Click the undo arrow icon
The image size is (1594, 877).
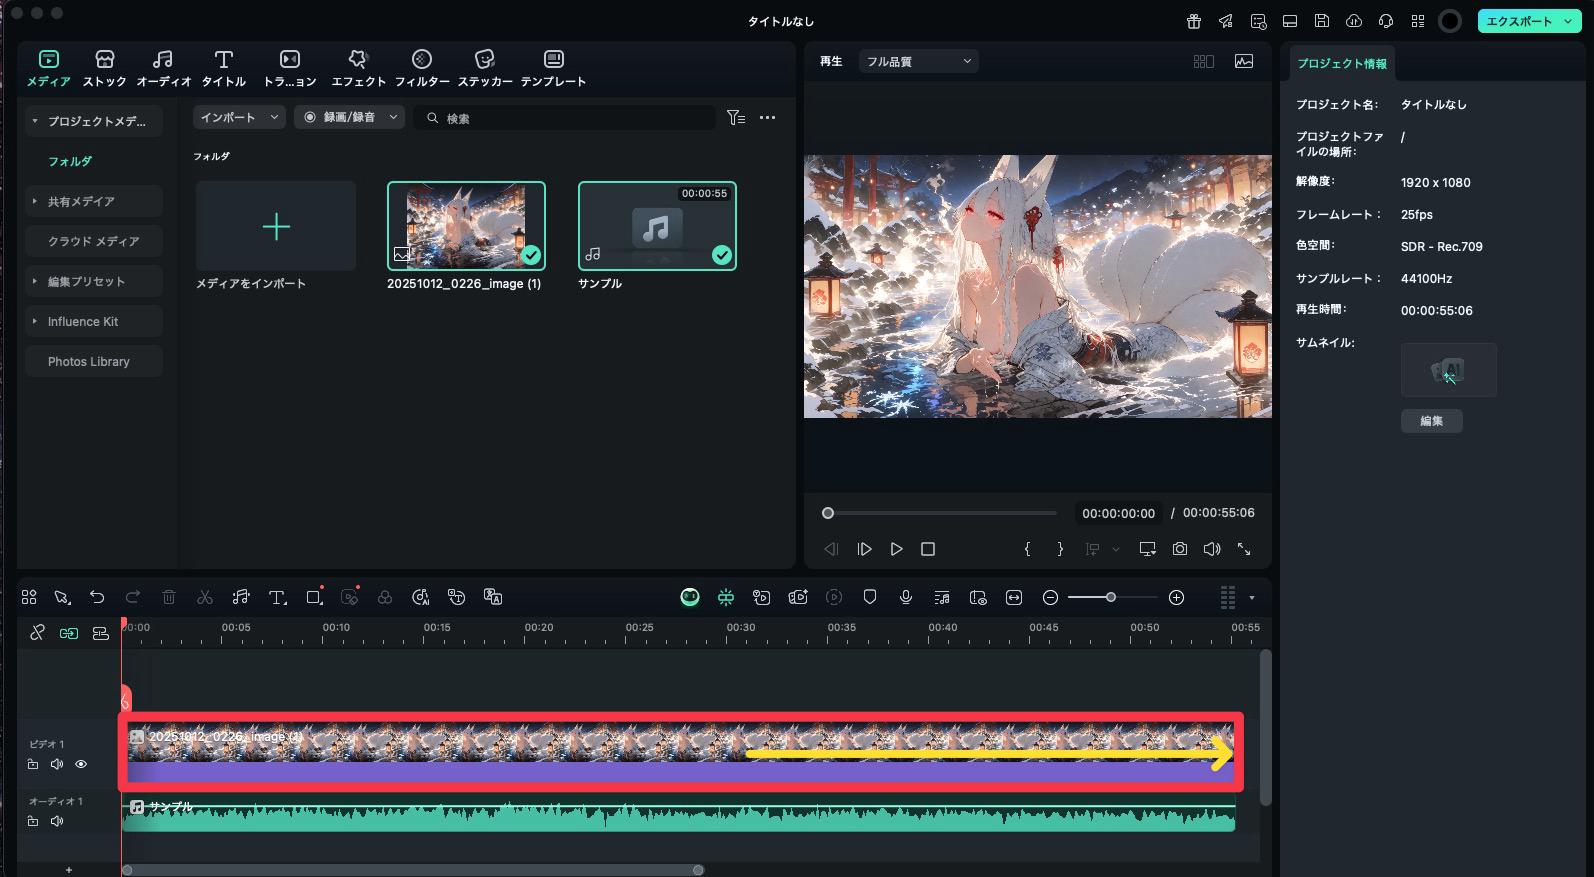pyautogui.click(x=97, y=597)
